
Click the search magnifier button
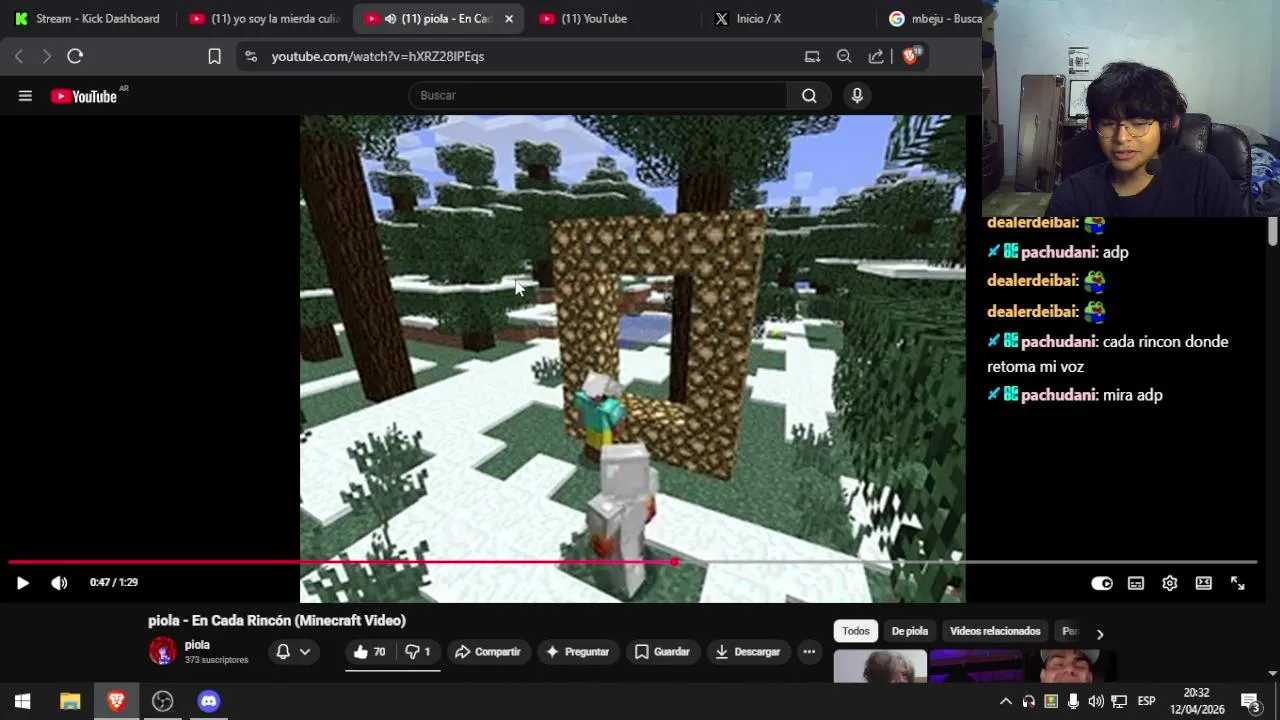coord(809,95)
